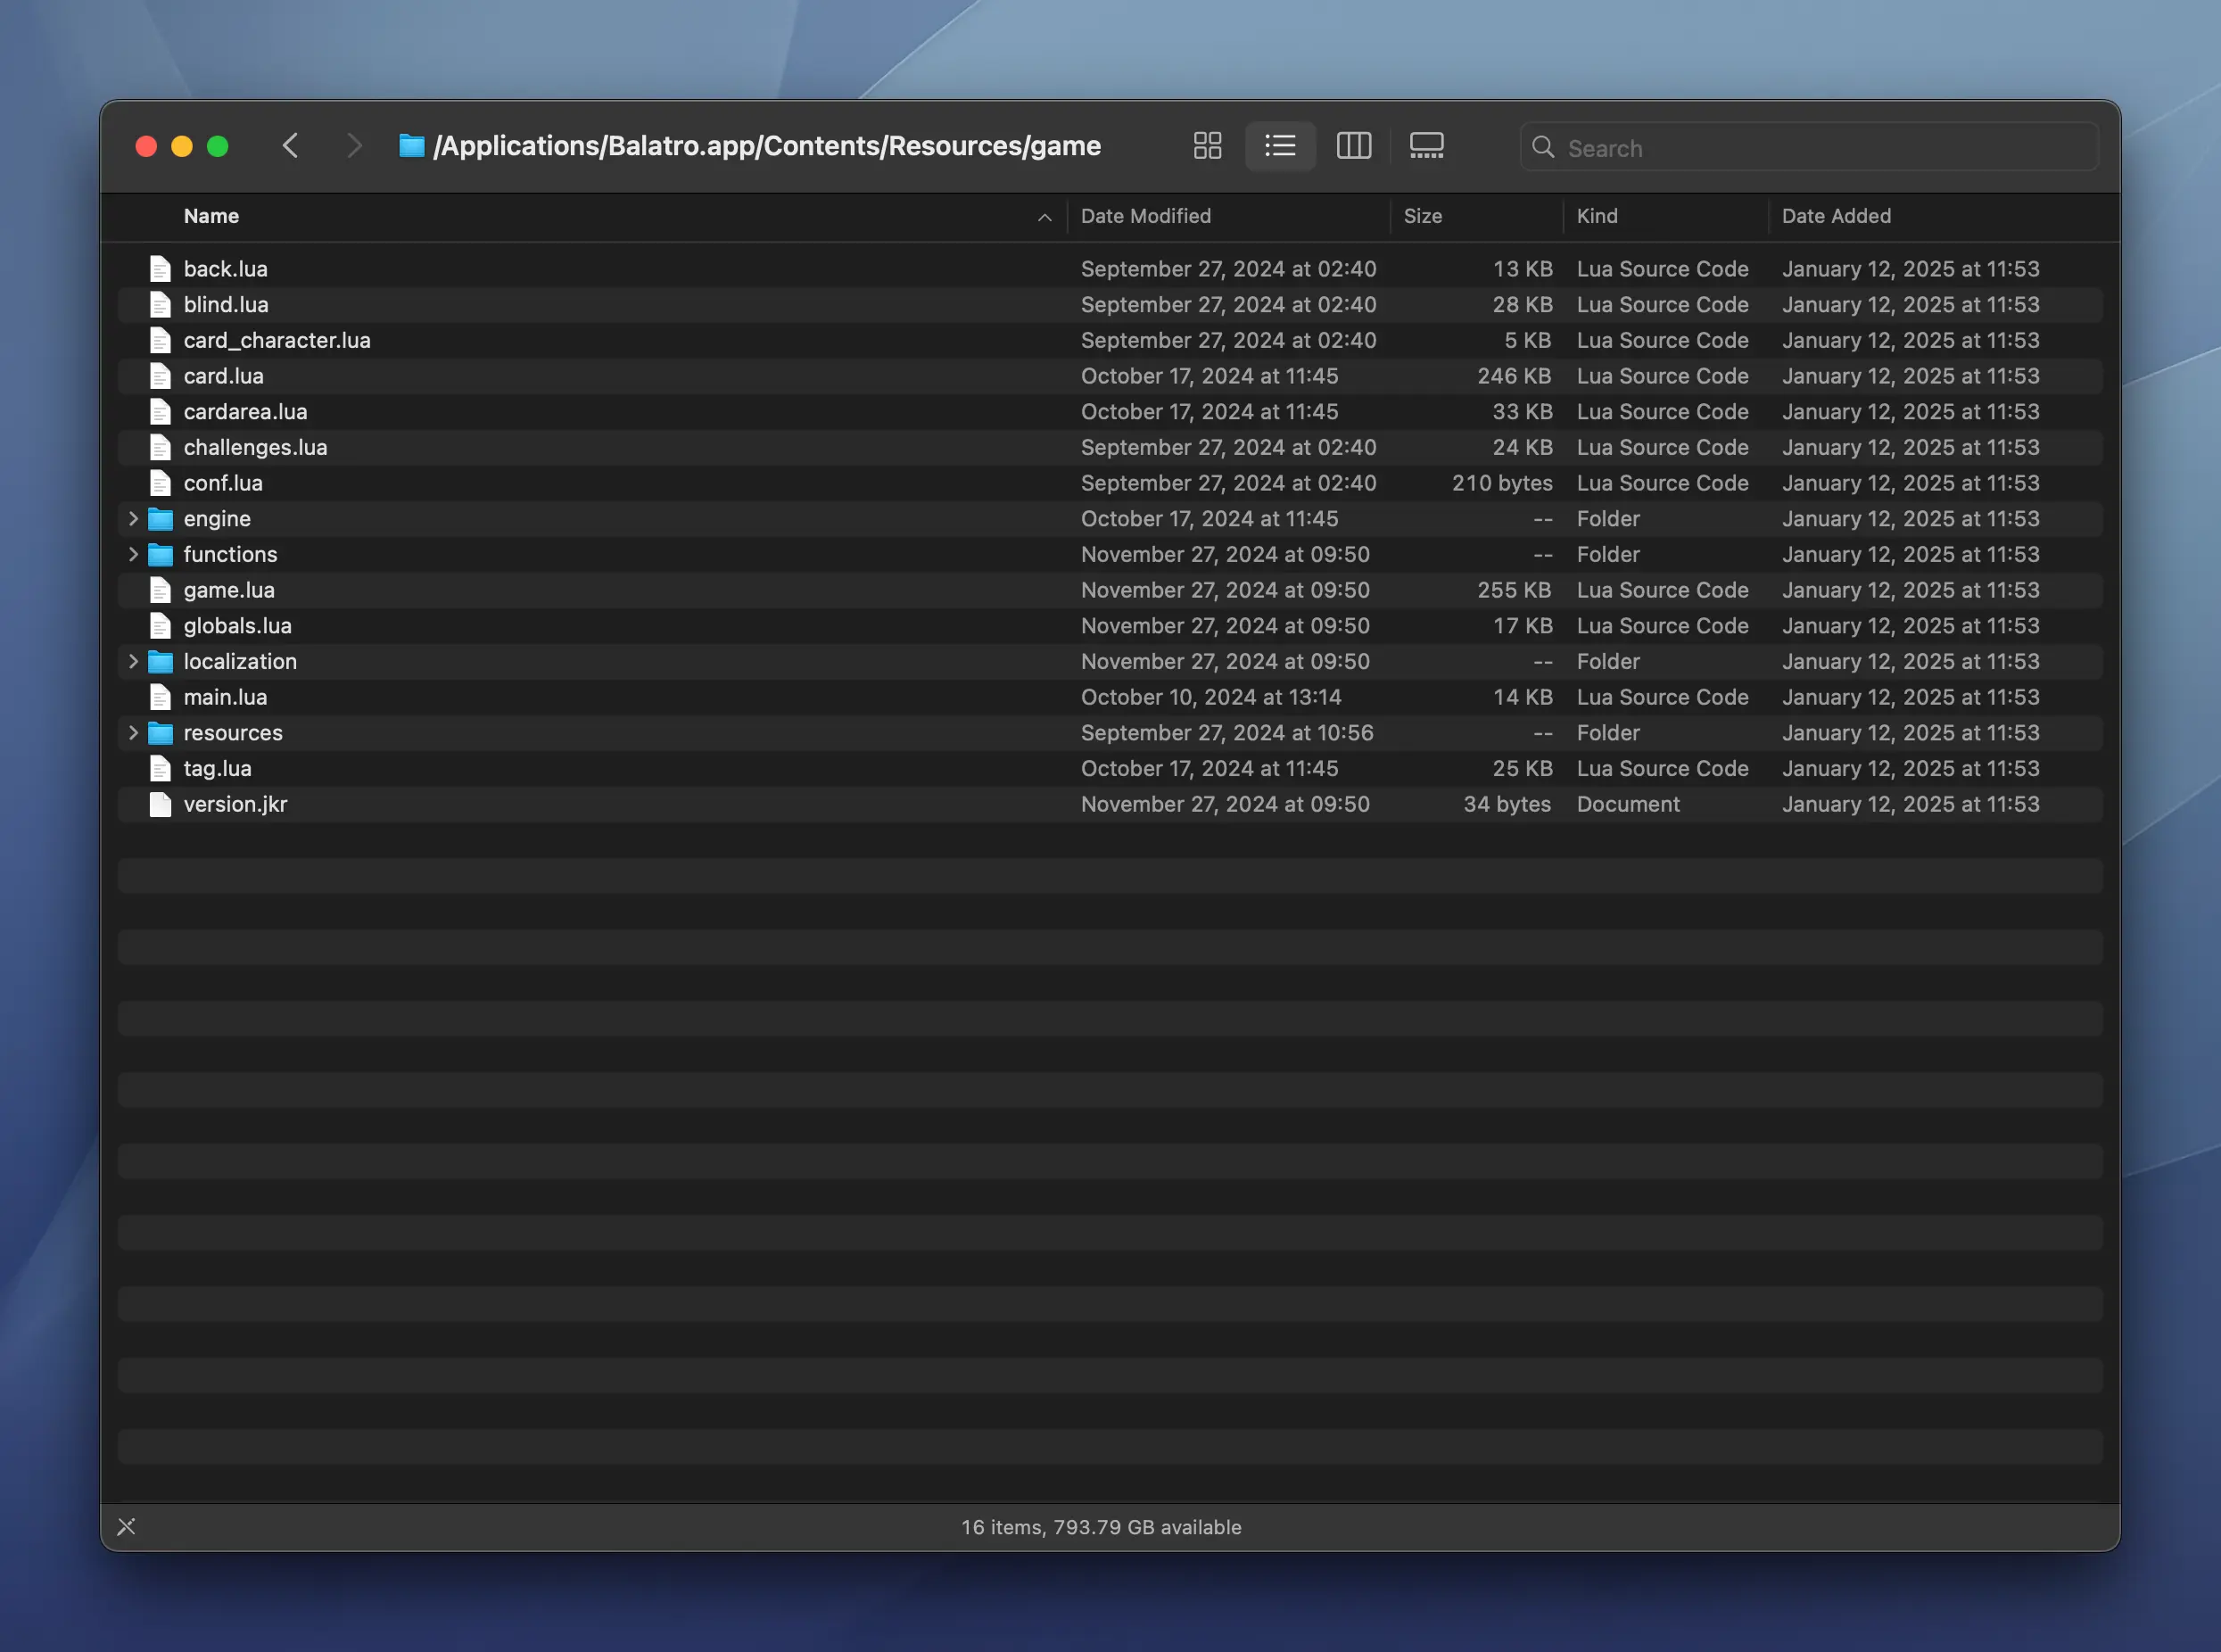Select the card.lua file name
Screen dimensions: 2221x1652
[223, 376]
